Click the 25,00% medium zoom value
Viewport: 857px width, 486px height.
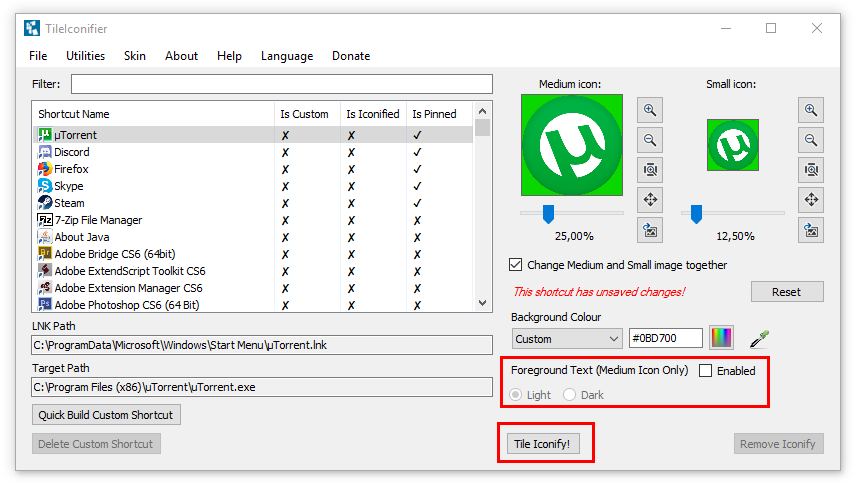tap(574, 236)
